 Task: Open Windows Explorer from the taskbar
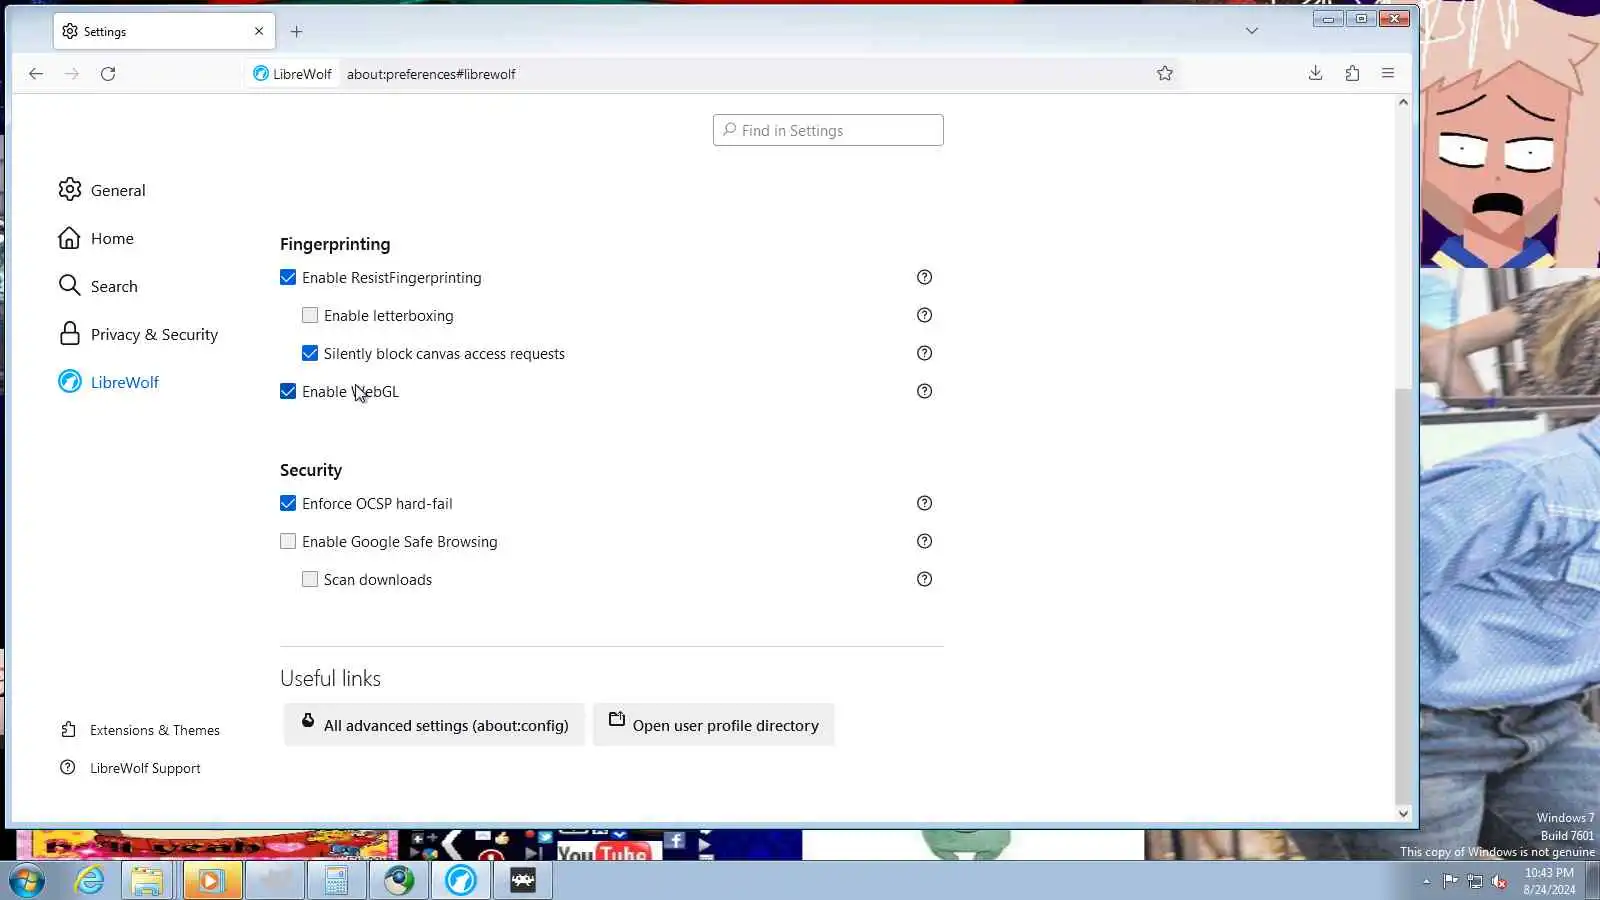coord(148,881)
